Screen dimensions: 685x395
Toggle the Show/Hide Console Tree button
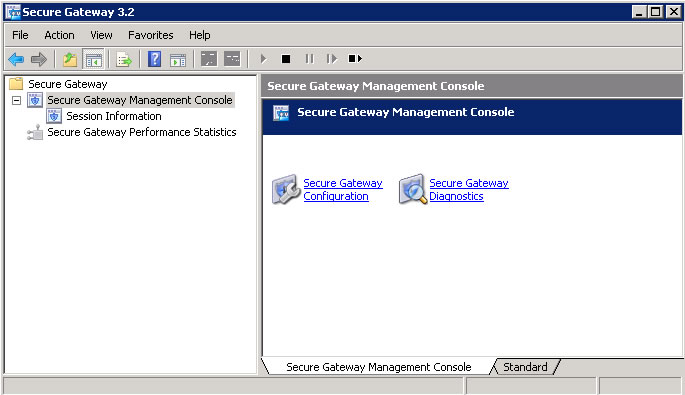click(93, 59)
